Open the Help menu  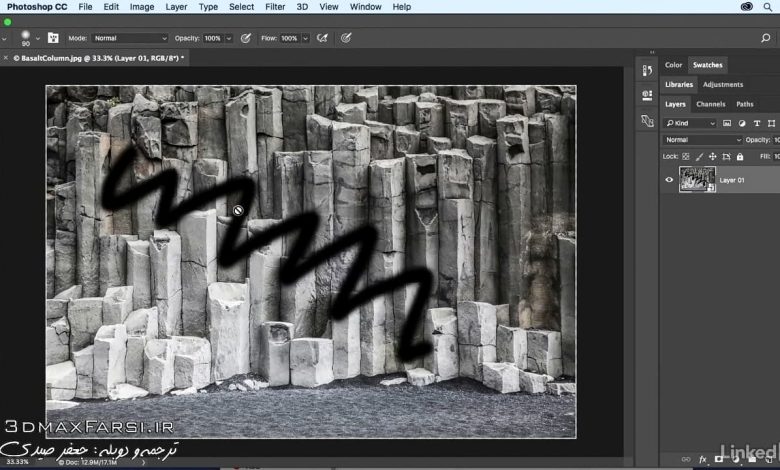click(401, 7)
